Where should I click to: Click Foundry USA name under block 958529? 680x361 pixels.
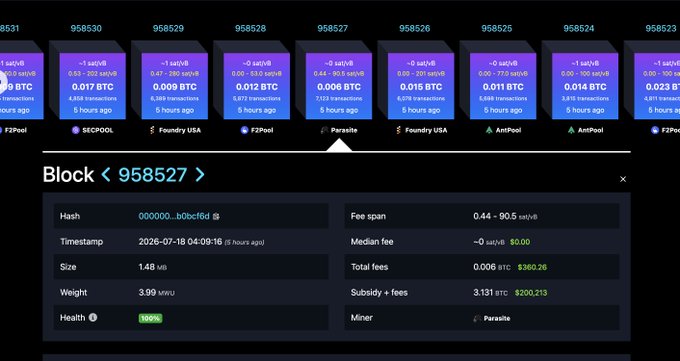pyautogui.click(x=180, y=130)
